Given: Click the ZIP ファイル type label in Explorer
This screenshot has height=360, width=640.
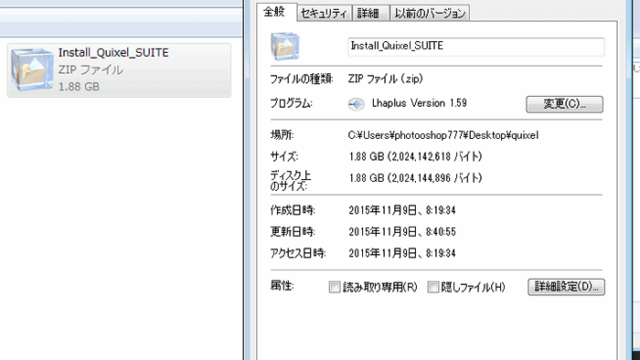Looking at the screenshot, I should [91, 70].
